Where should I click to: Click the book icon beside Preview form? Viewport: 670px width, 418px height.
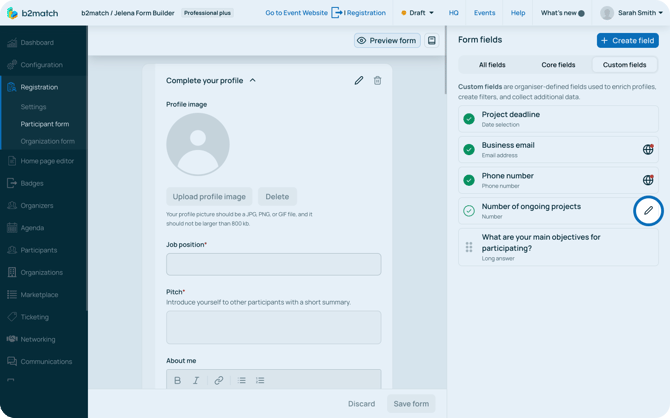click(x=432, y=41)
